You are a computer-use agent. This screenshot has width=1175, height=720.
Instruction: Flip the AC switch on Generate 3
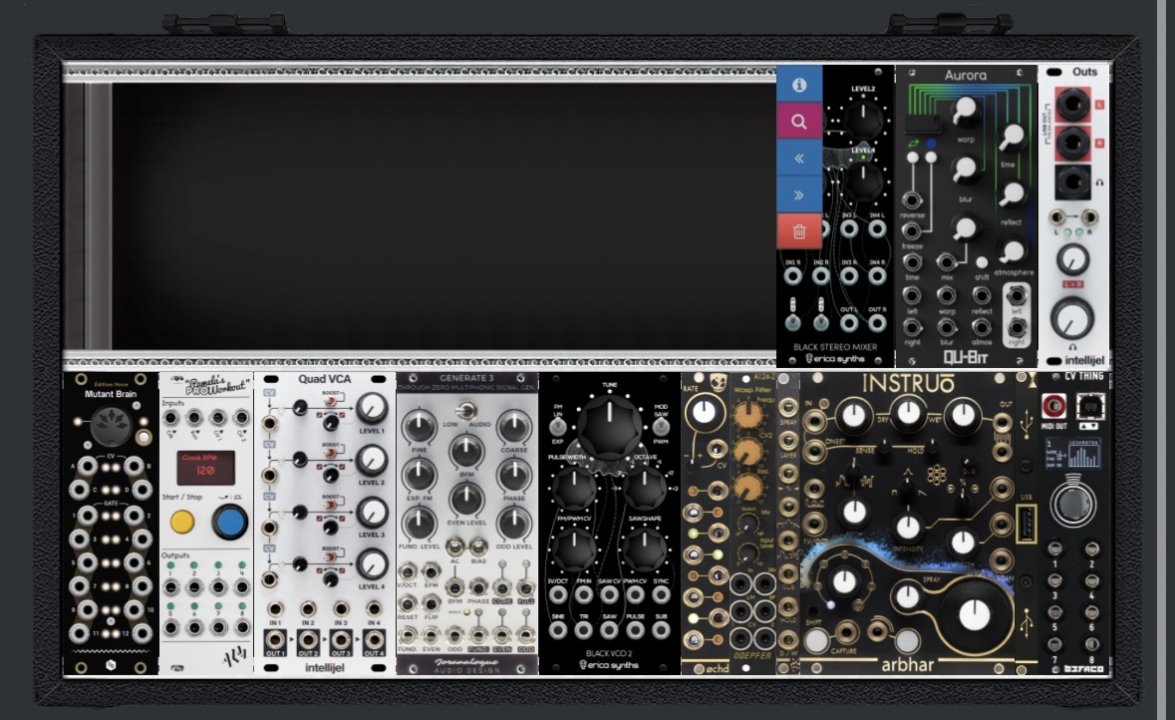[455, 546]
